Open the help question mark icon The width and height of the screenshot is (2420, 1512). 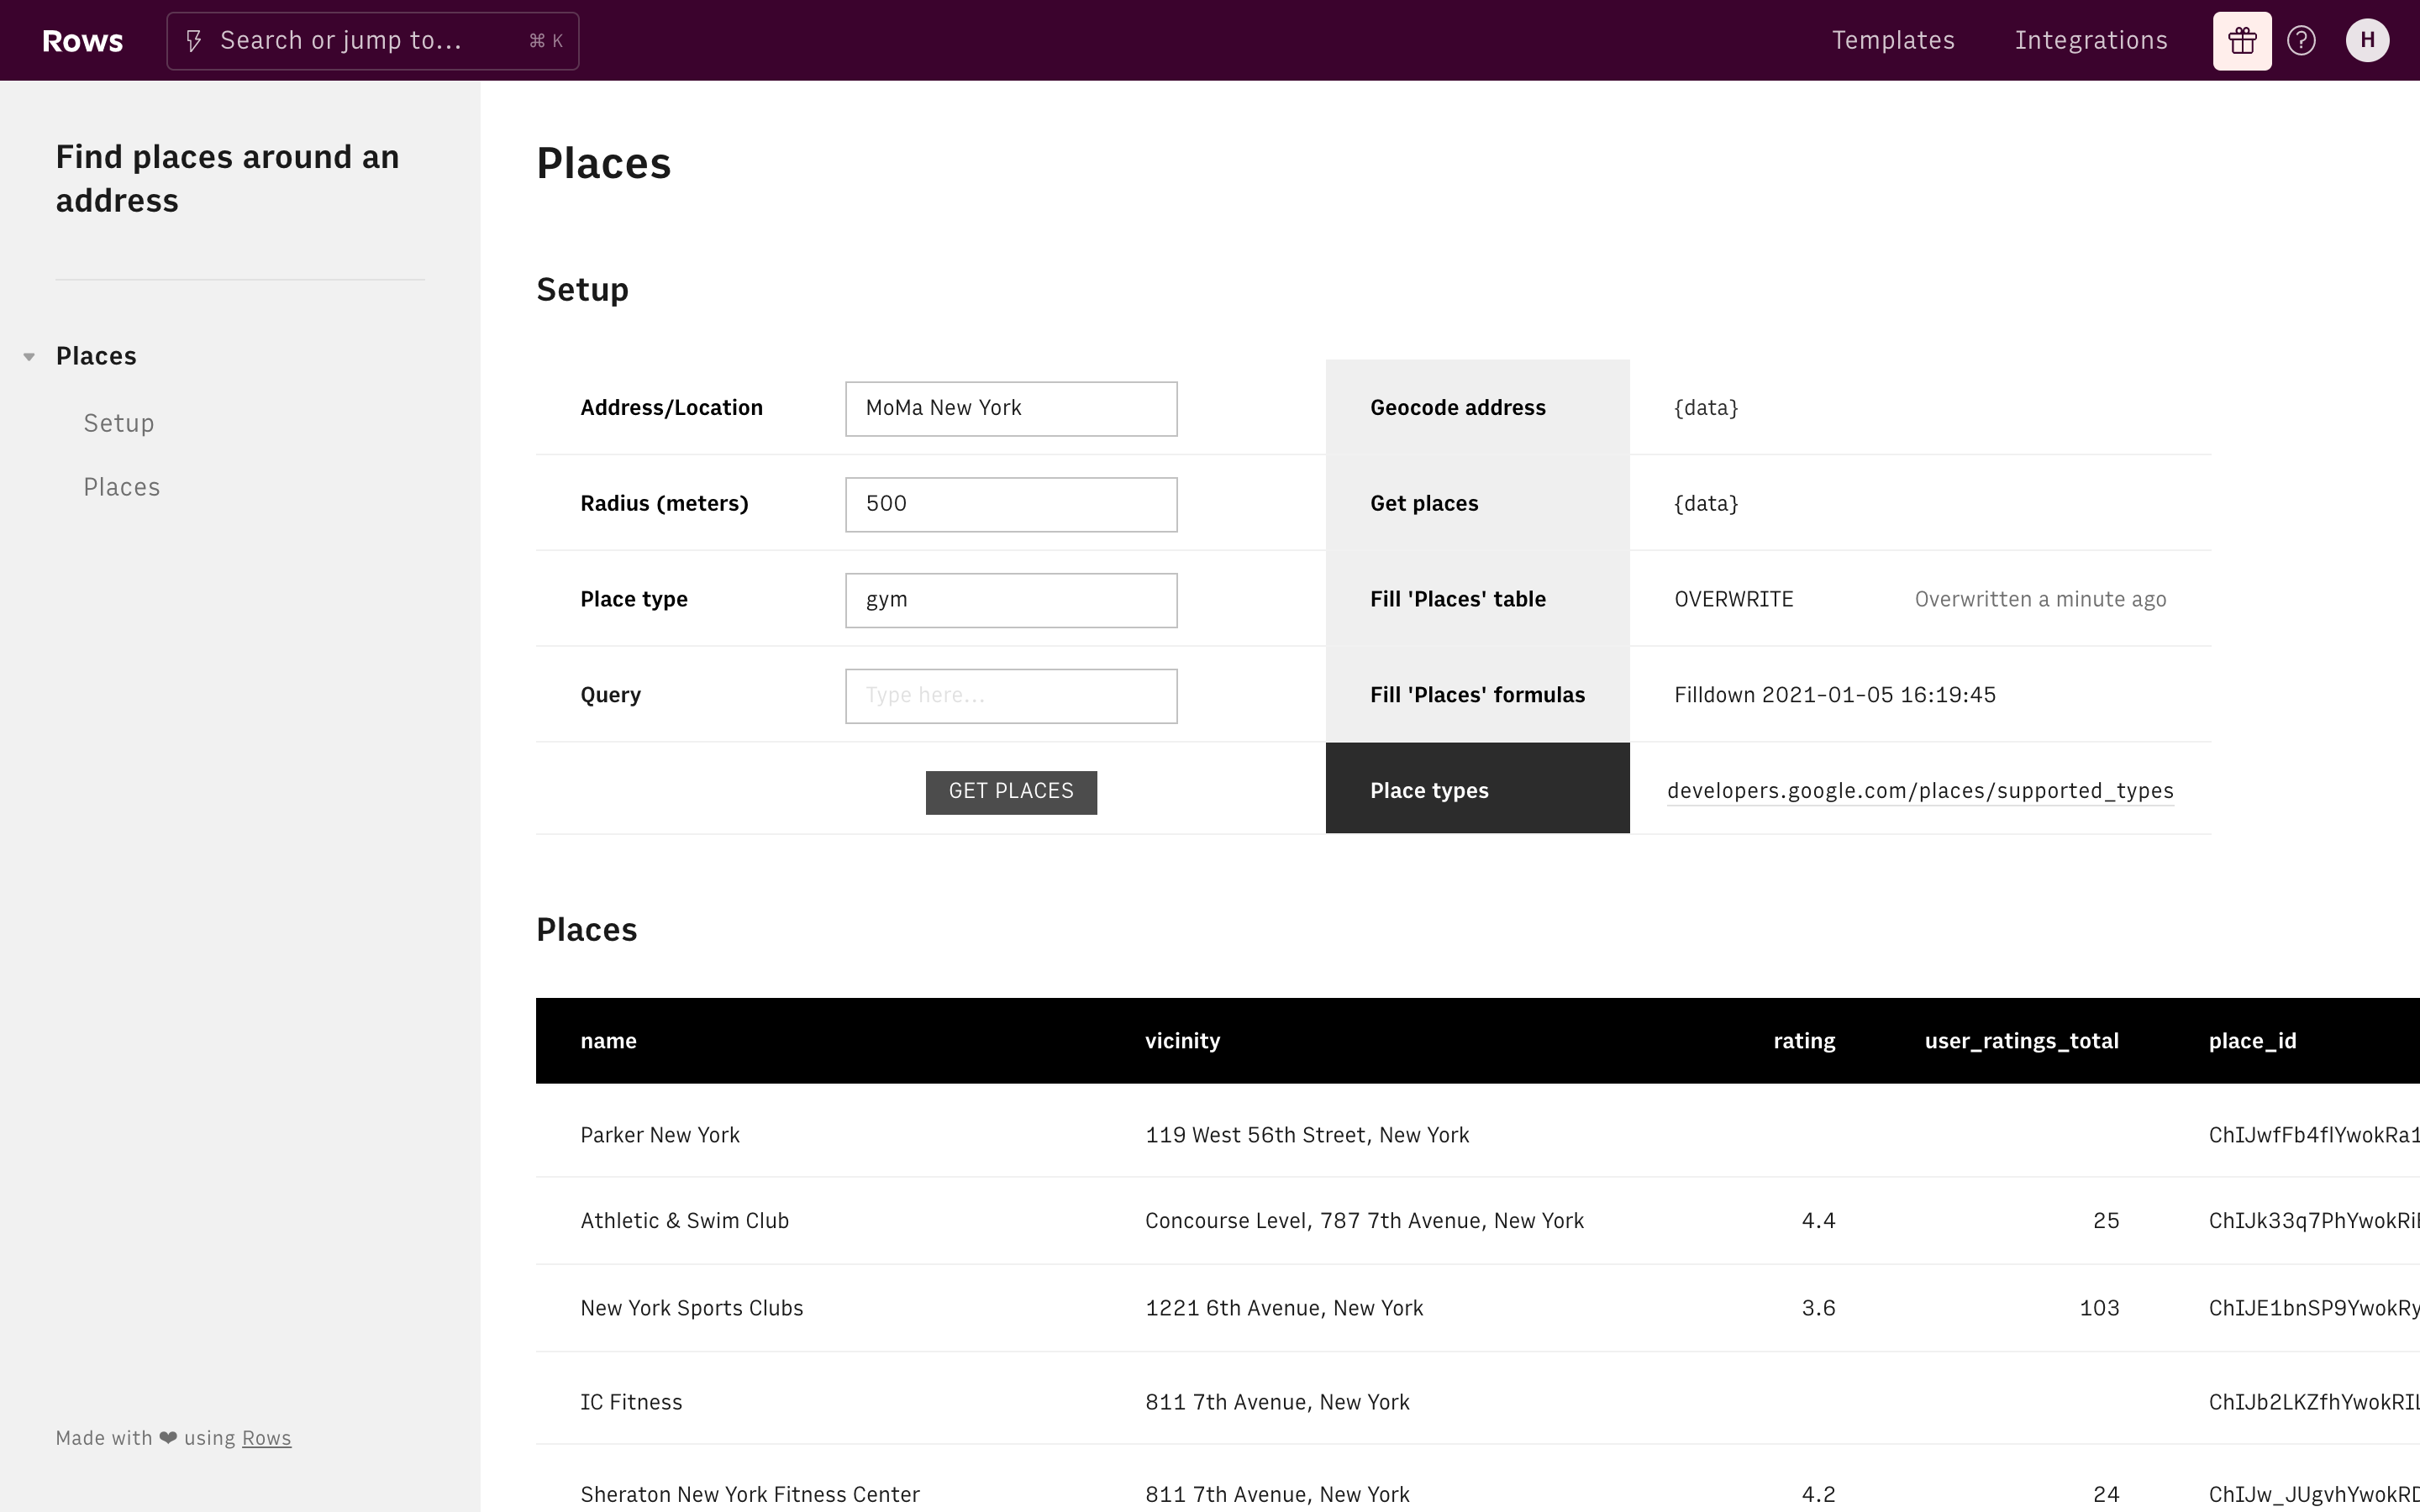coord(2301,41)
